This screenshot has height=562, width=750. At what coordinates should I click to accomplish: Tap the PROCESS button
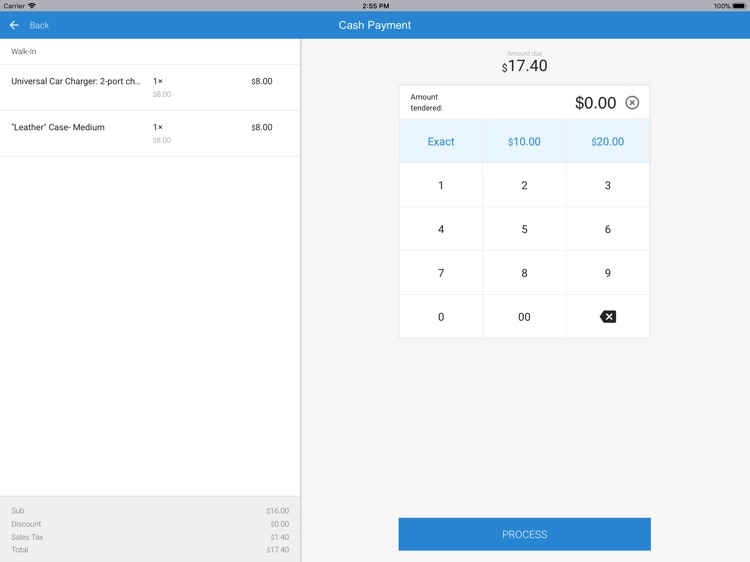[524, 534]
